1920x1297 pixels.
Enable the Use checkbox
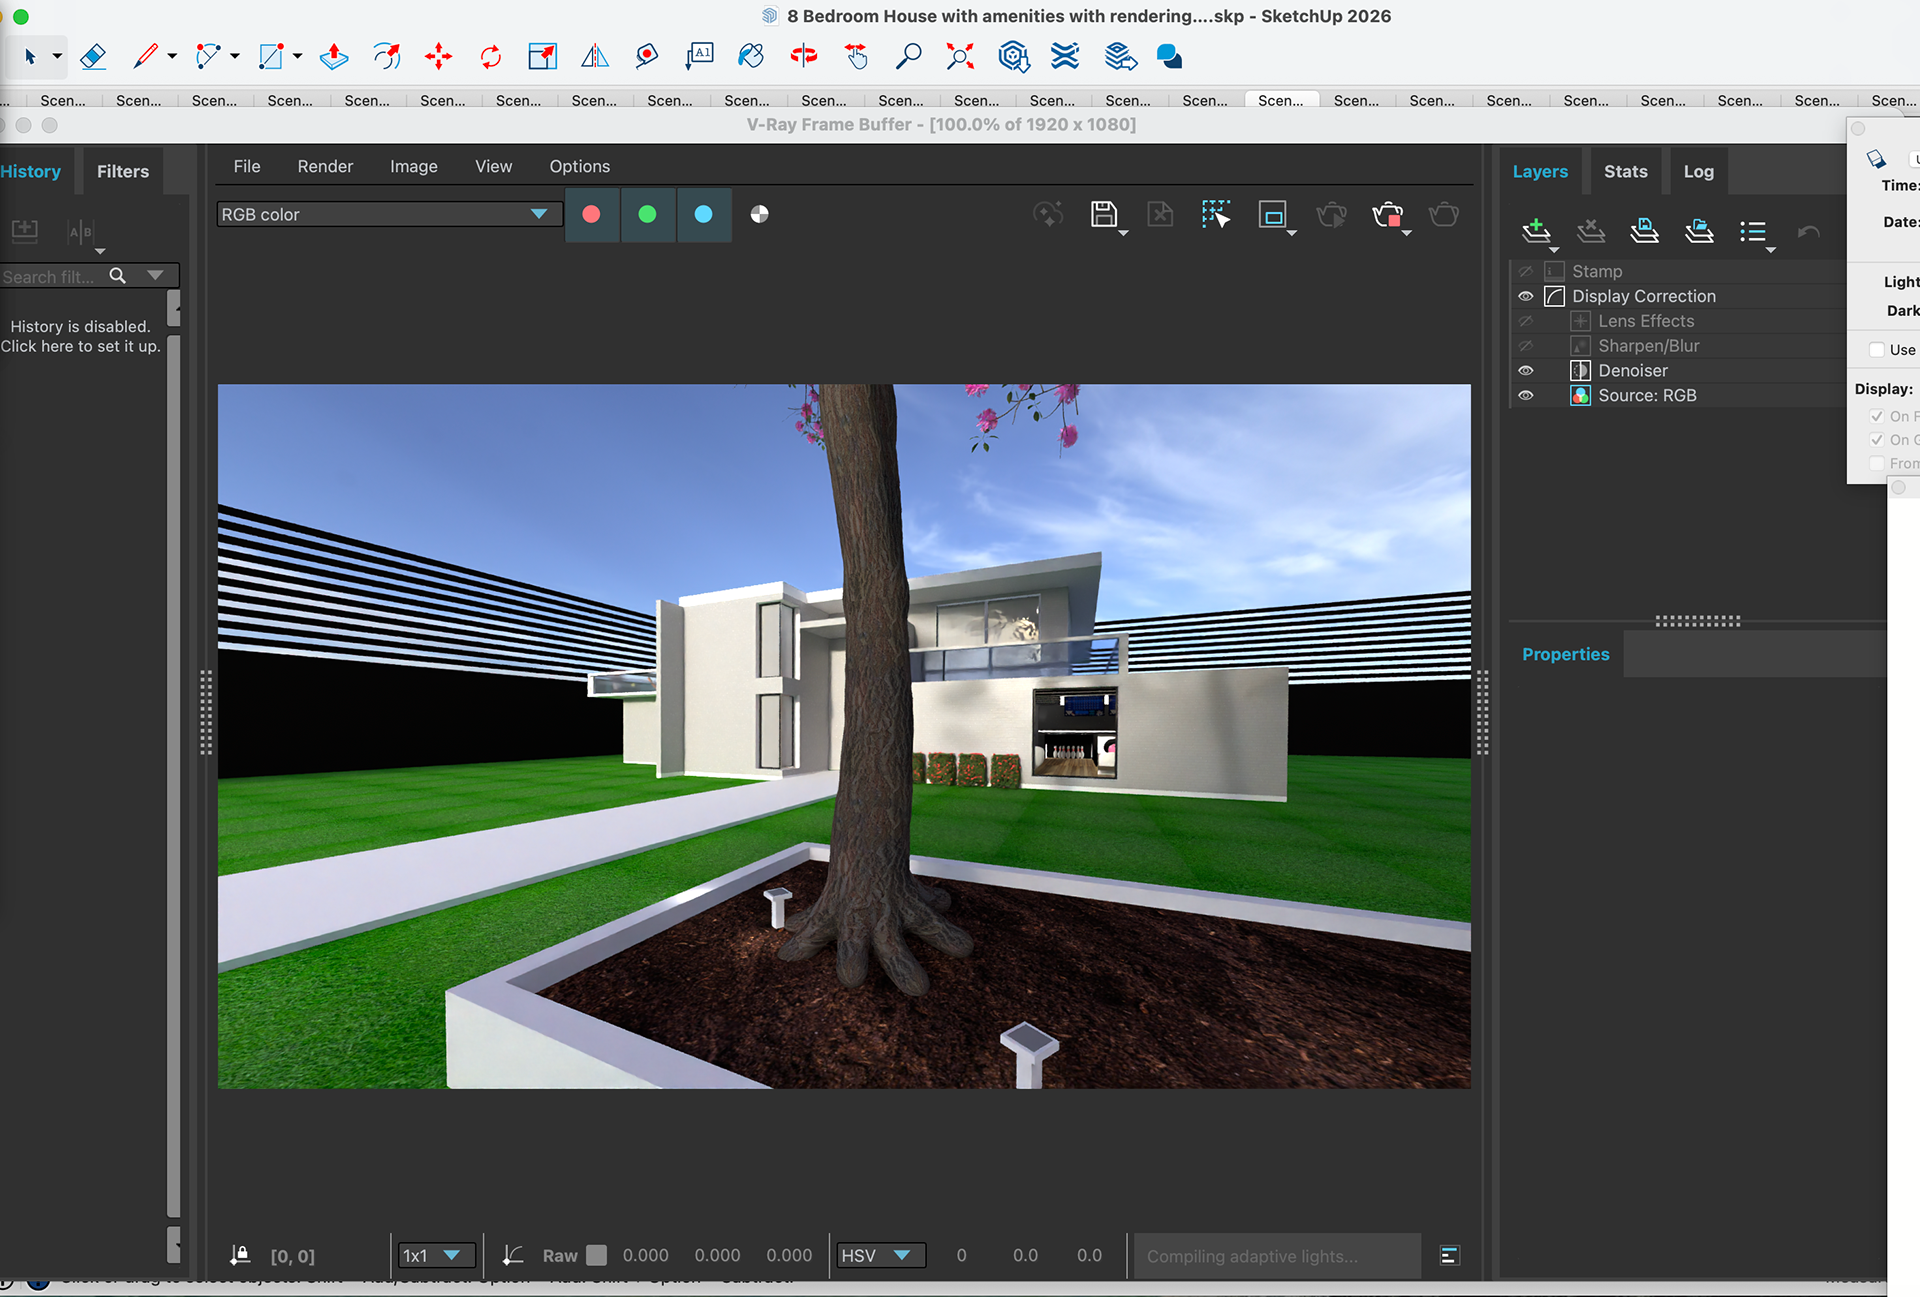click(1877, 350)
